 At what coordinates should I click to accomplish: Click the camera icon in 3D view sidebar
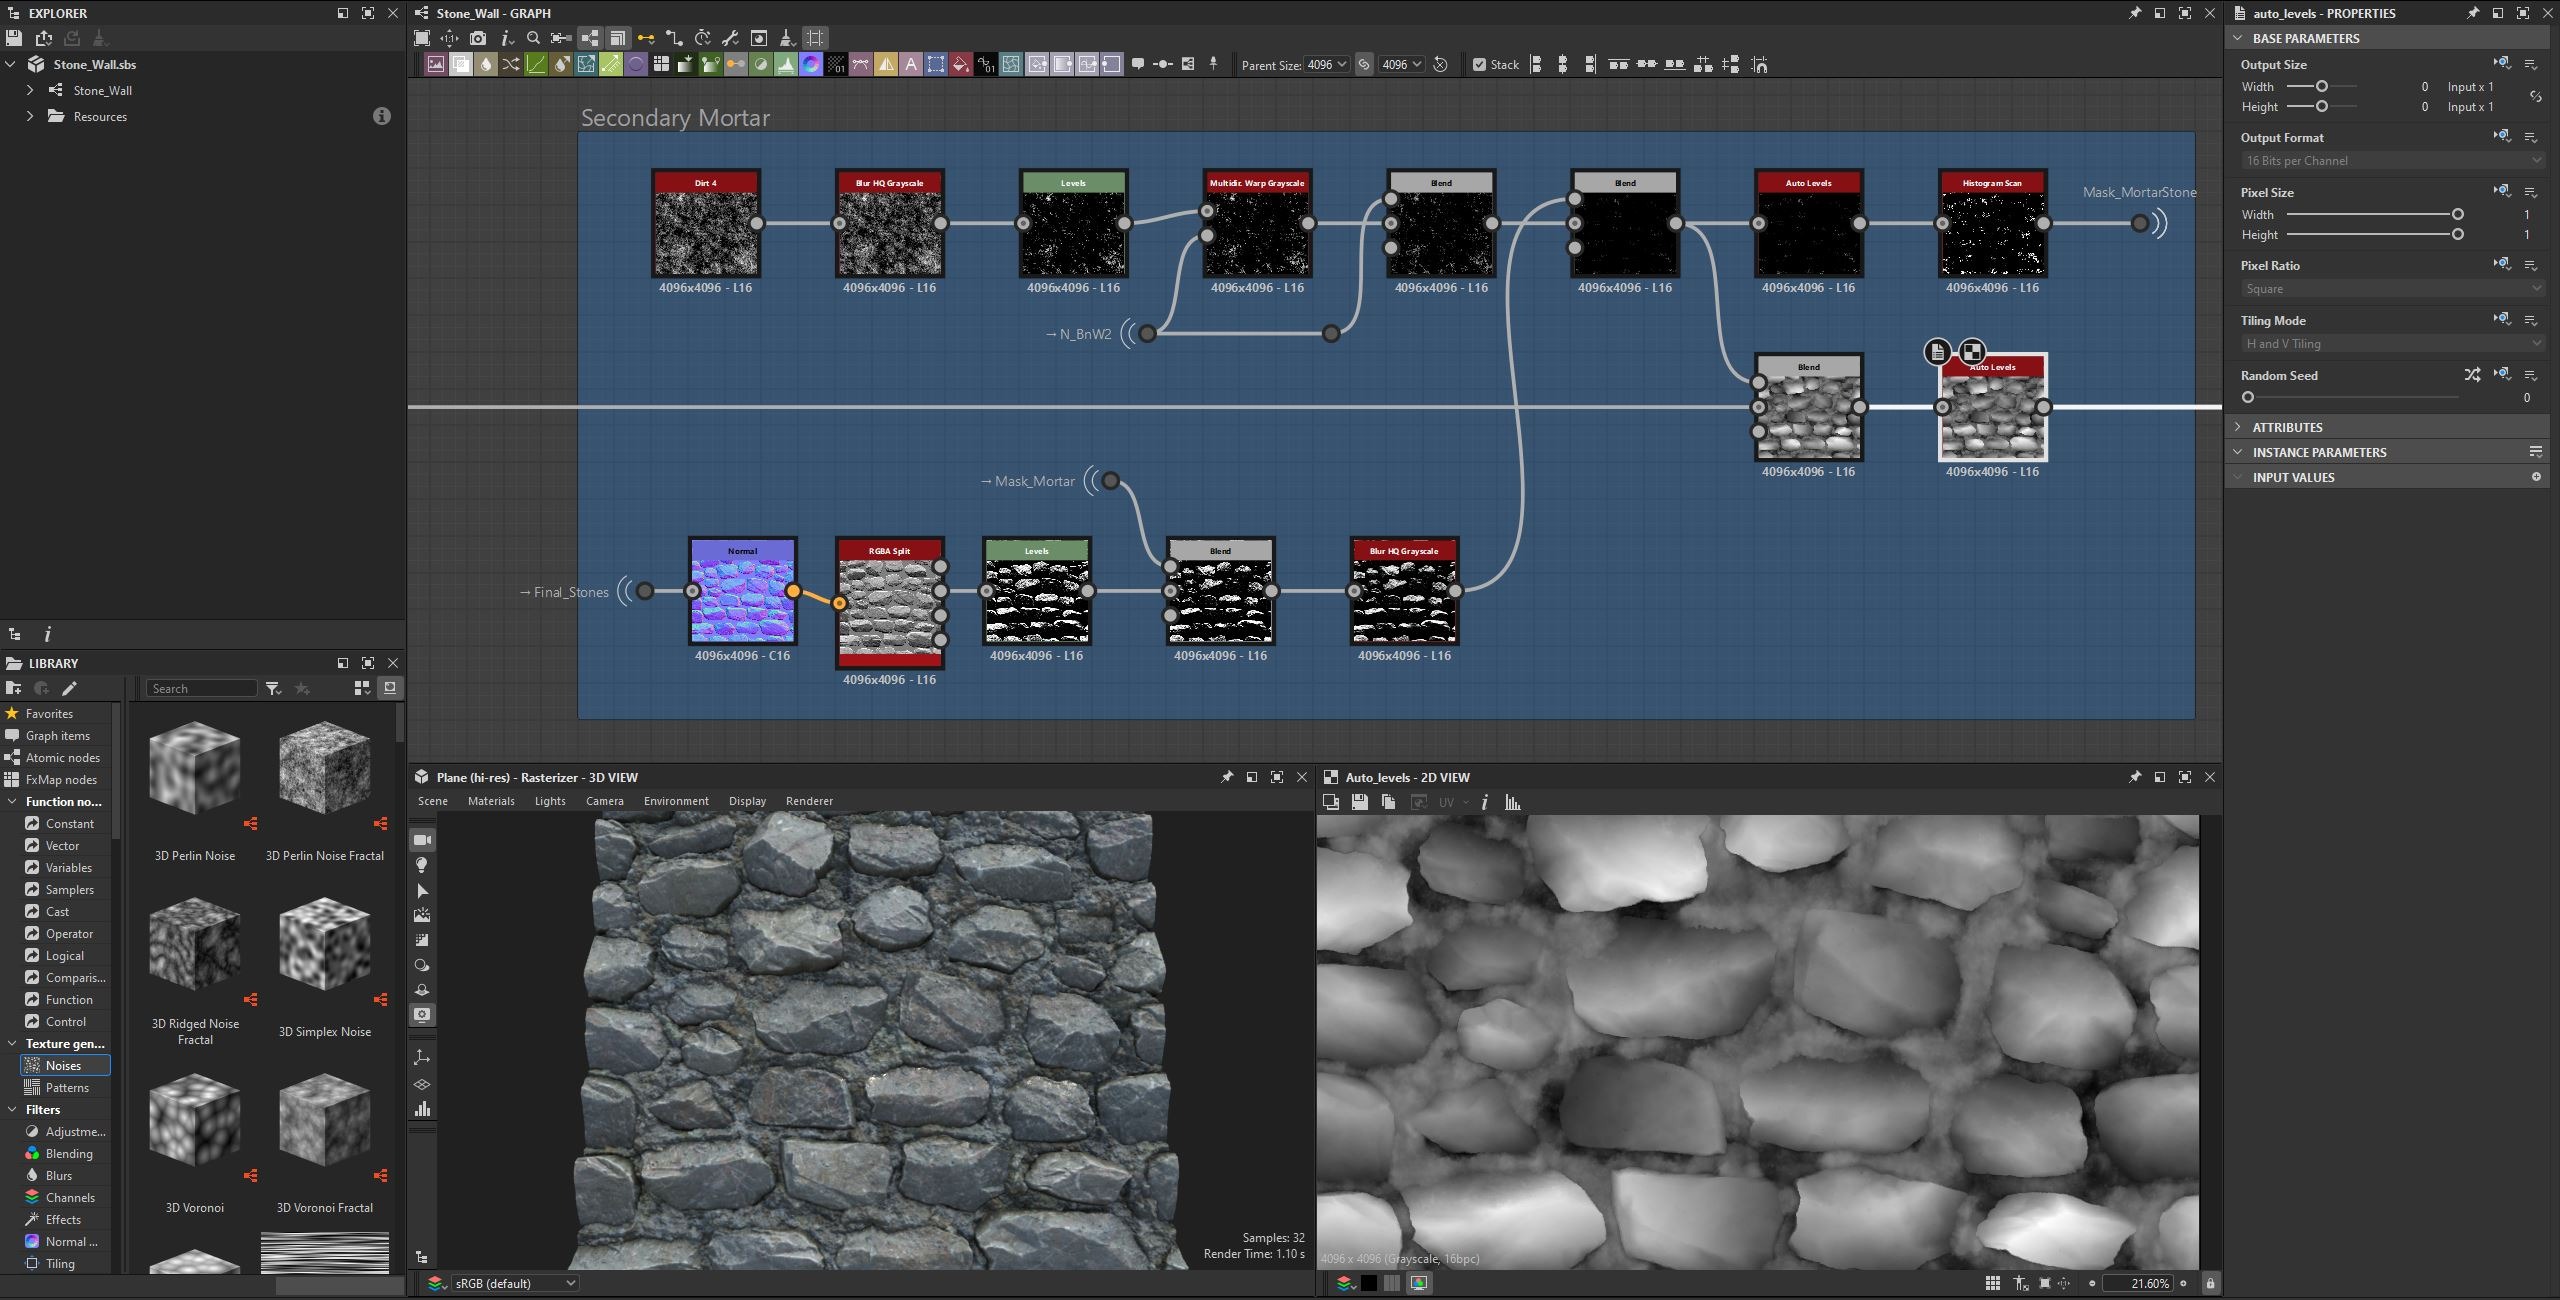[422, 840]
